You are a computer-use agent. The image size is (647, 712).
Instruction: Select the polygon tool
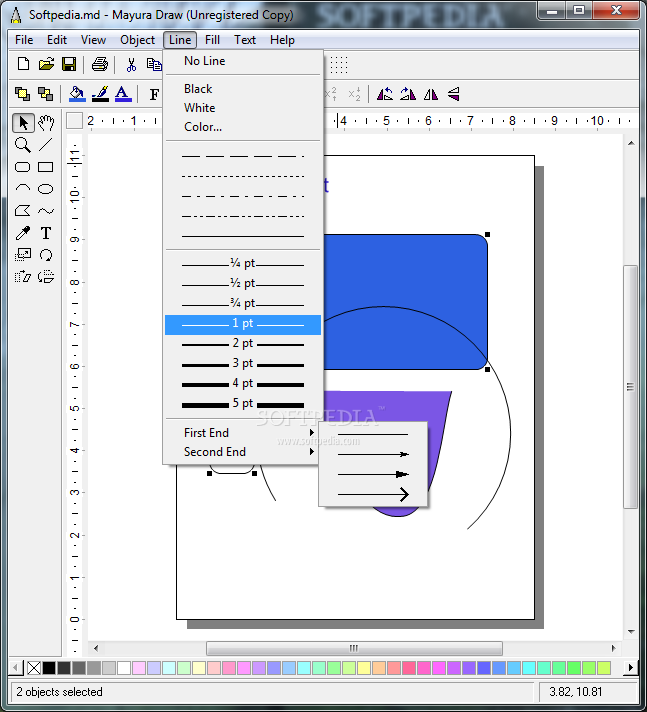(x=23, y=211)
